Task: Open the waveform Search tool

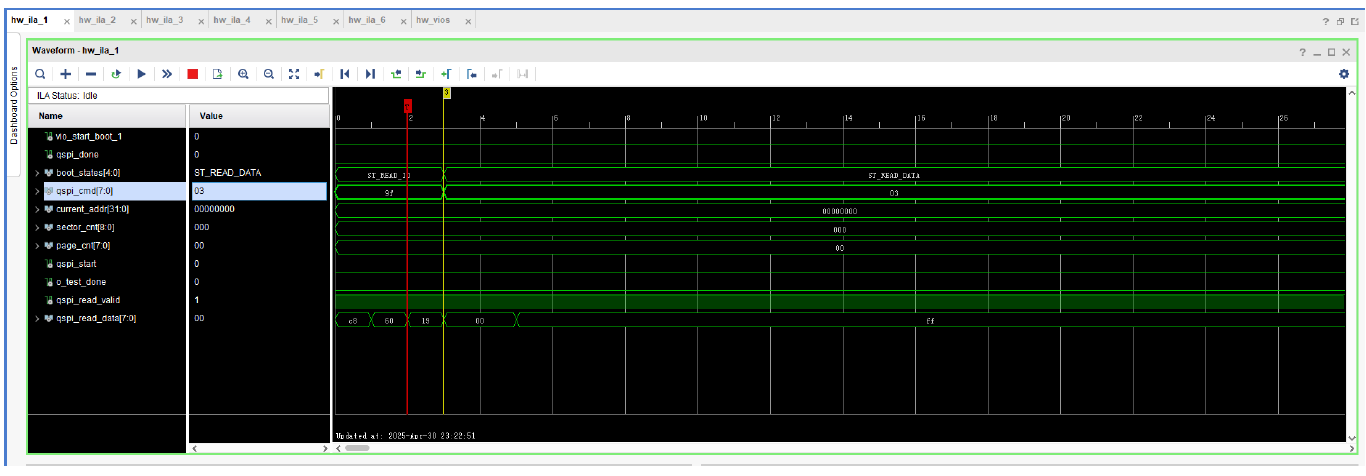Action: pos(40,74)
